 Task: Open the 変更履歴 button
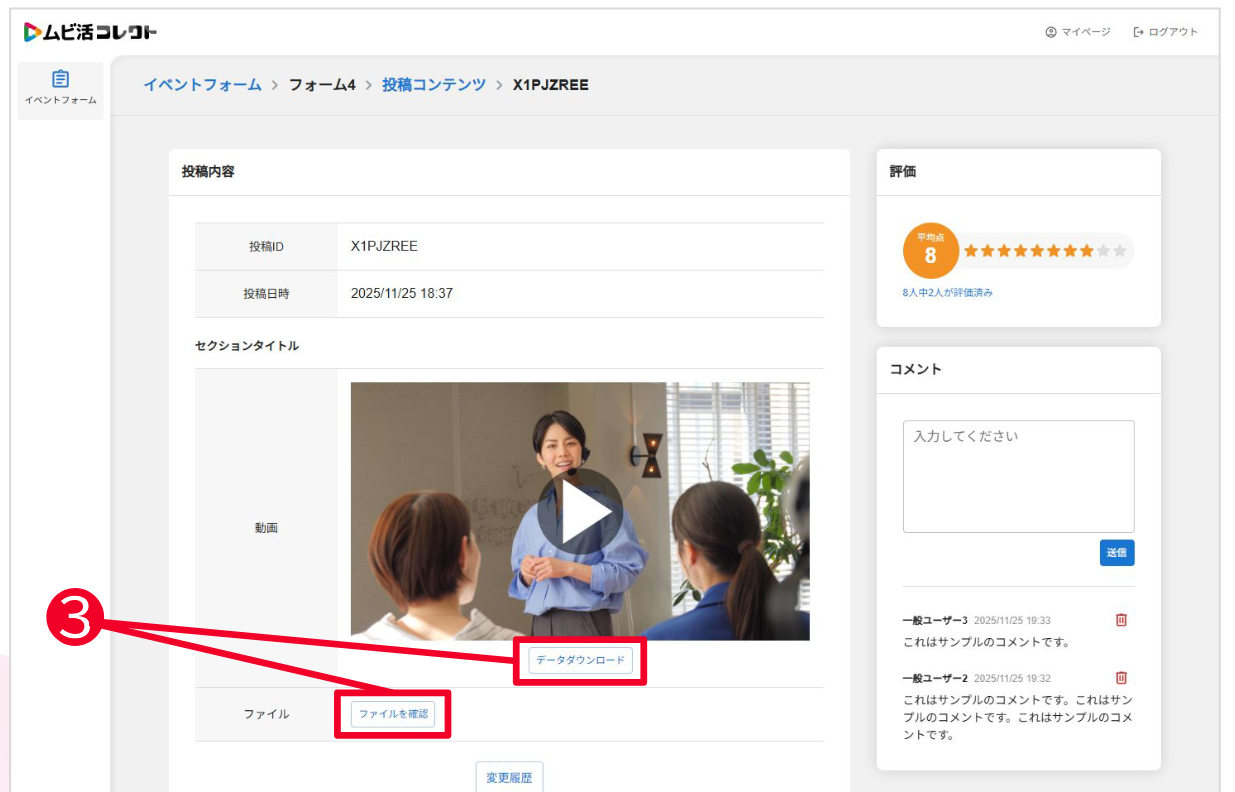click(509, 777)
